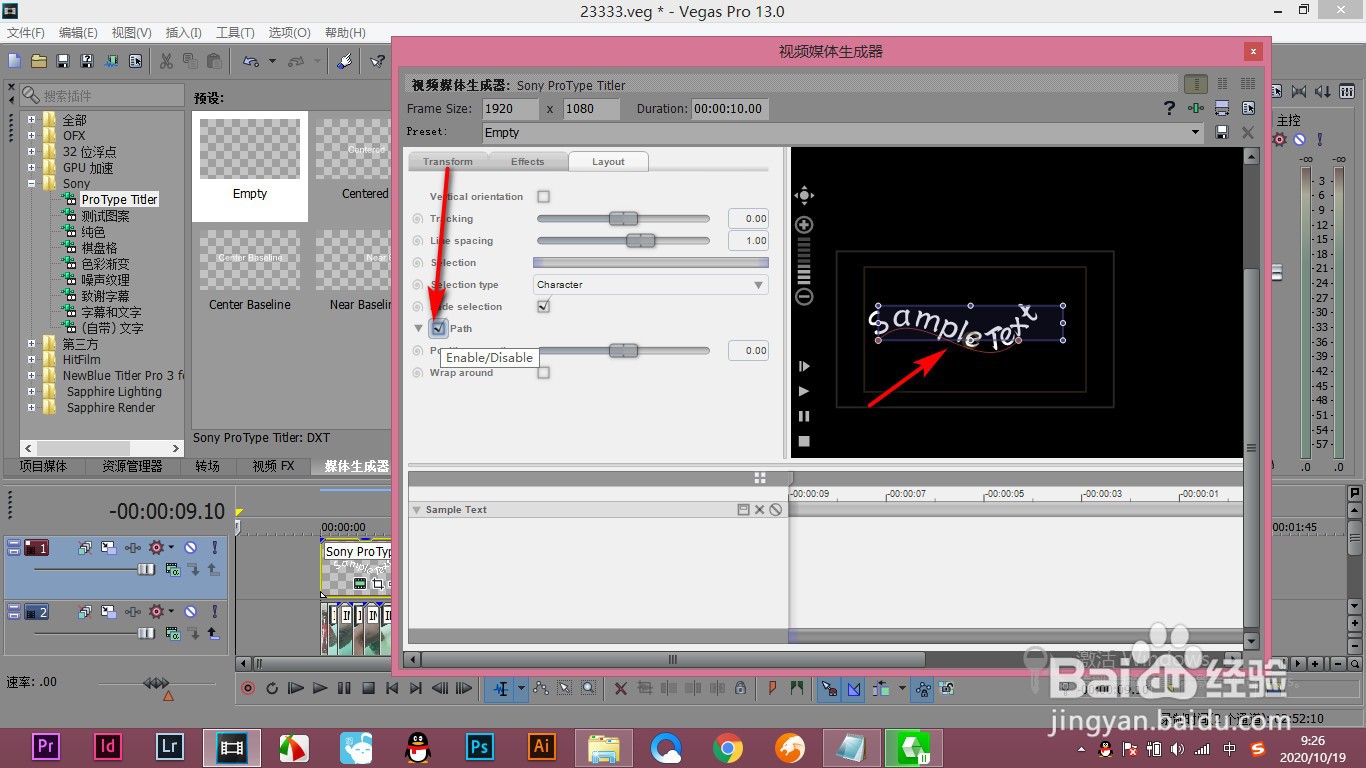
Task: Select 致谢字幕 generator in tree
Action: tap(105, 296)
